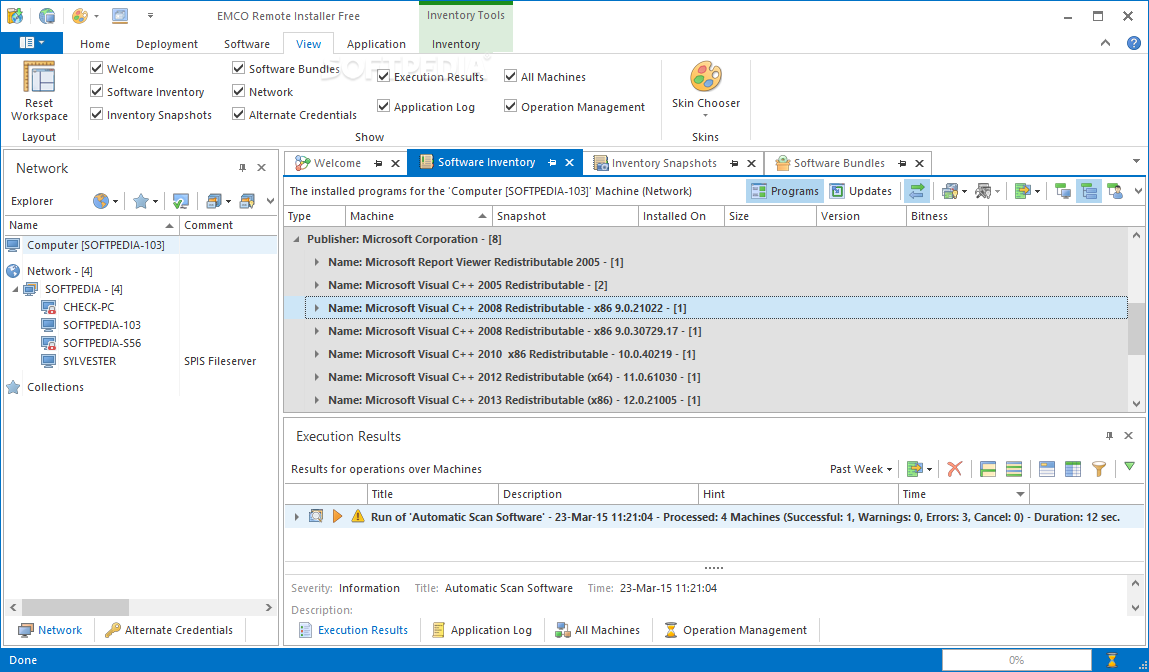
Task: Click the hourglass icon in status bar
Action: [x=1112, y=660]
